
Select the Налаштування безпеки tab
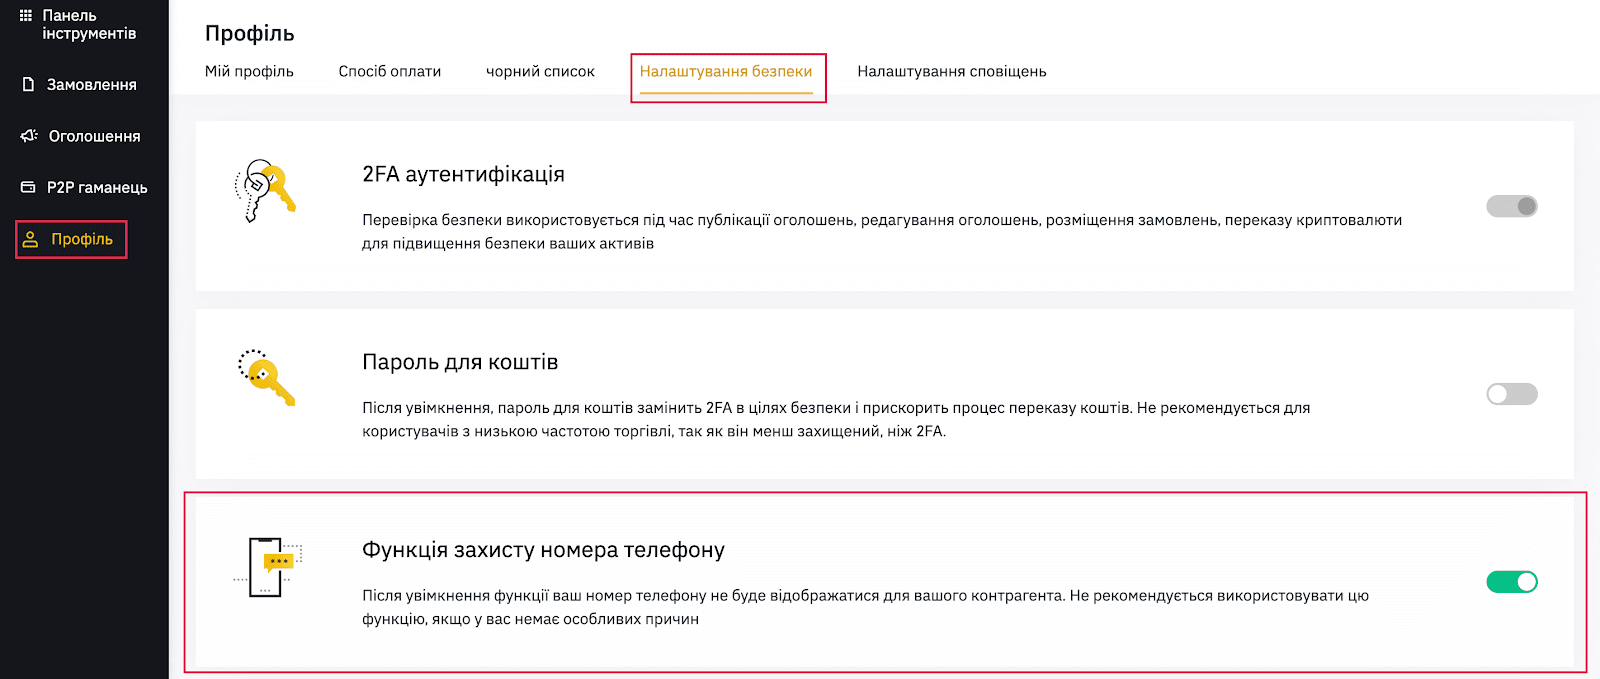[x=726, y=71]
